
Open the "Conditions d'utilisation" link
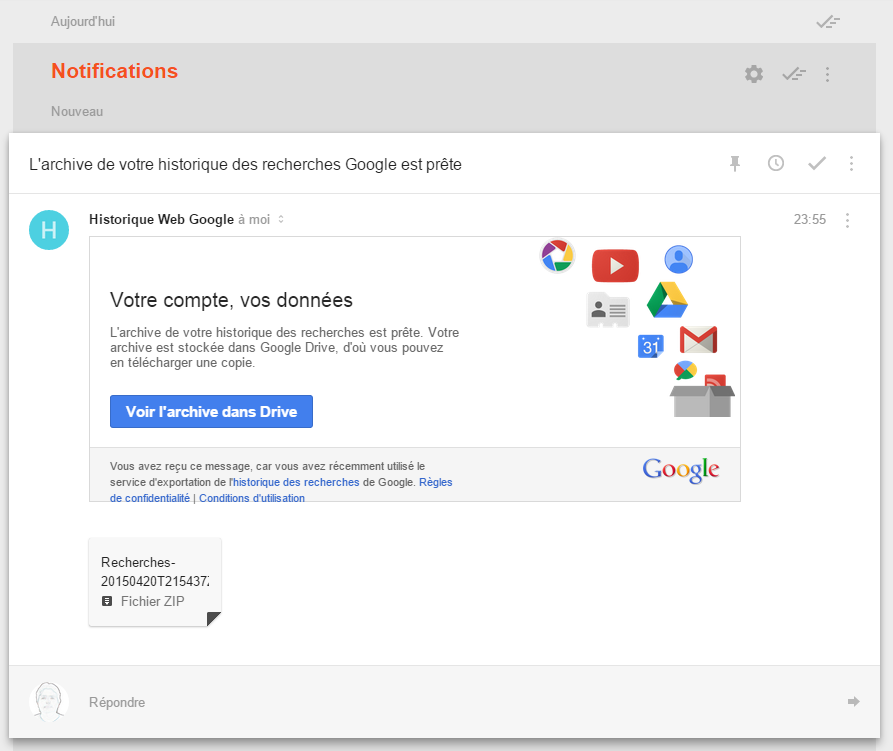pos(252,498)
